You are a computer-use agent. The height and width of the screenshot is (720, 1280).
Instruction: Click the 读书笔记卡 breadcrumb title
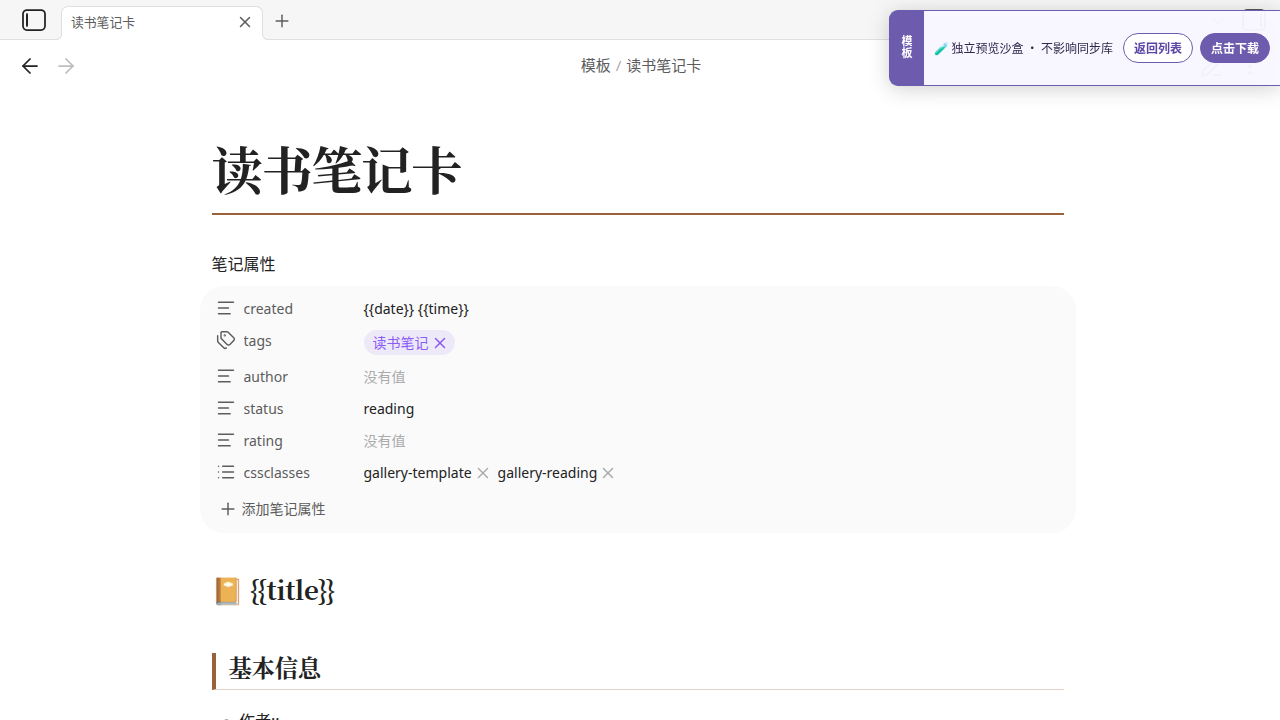(x=664, y=66)
